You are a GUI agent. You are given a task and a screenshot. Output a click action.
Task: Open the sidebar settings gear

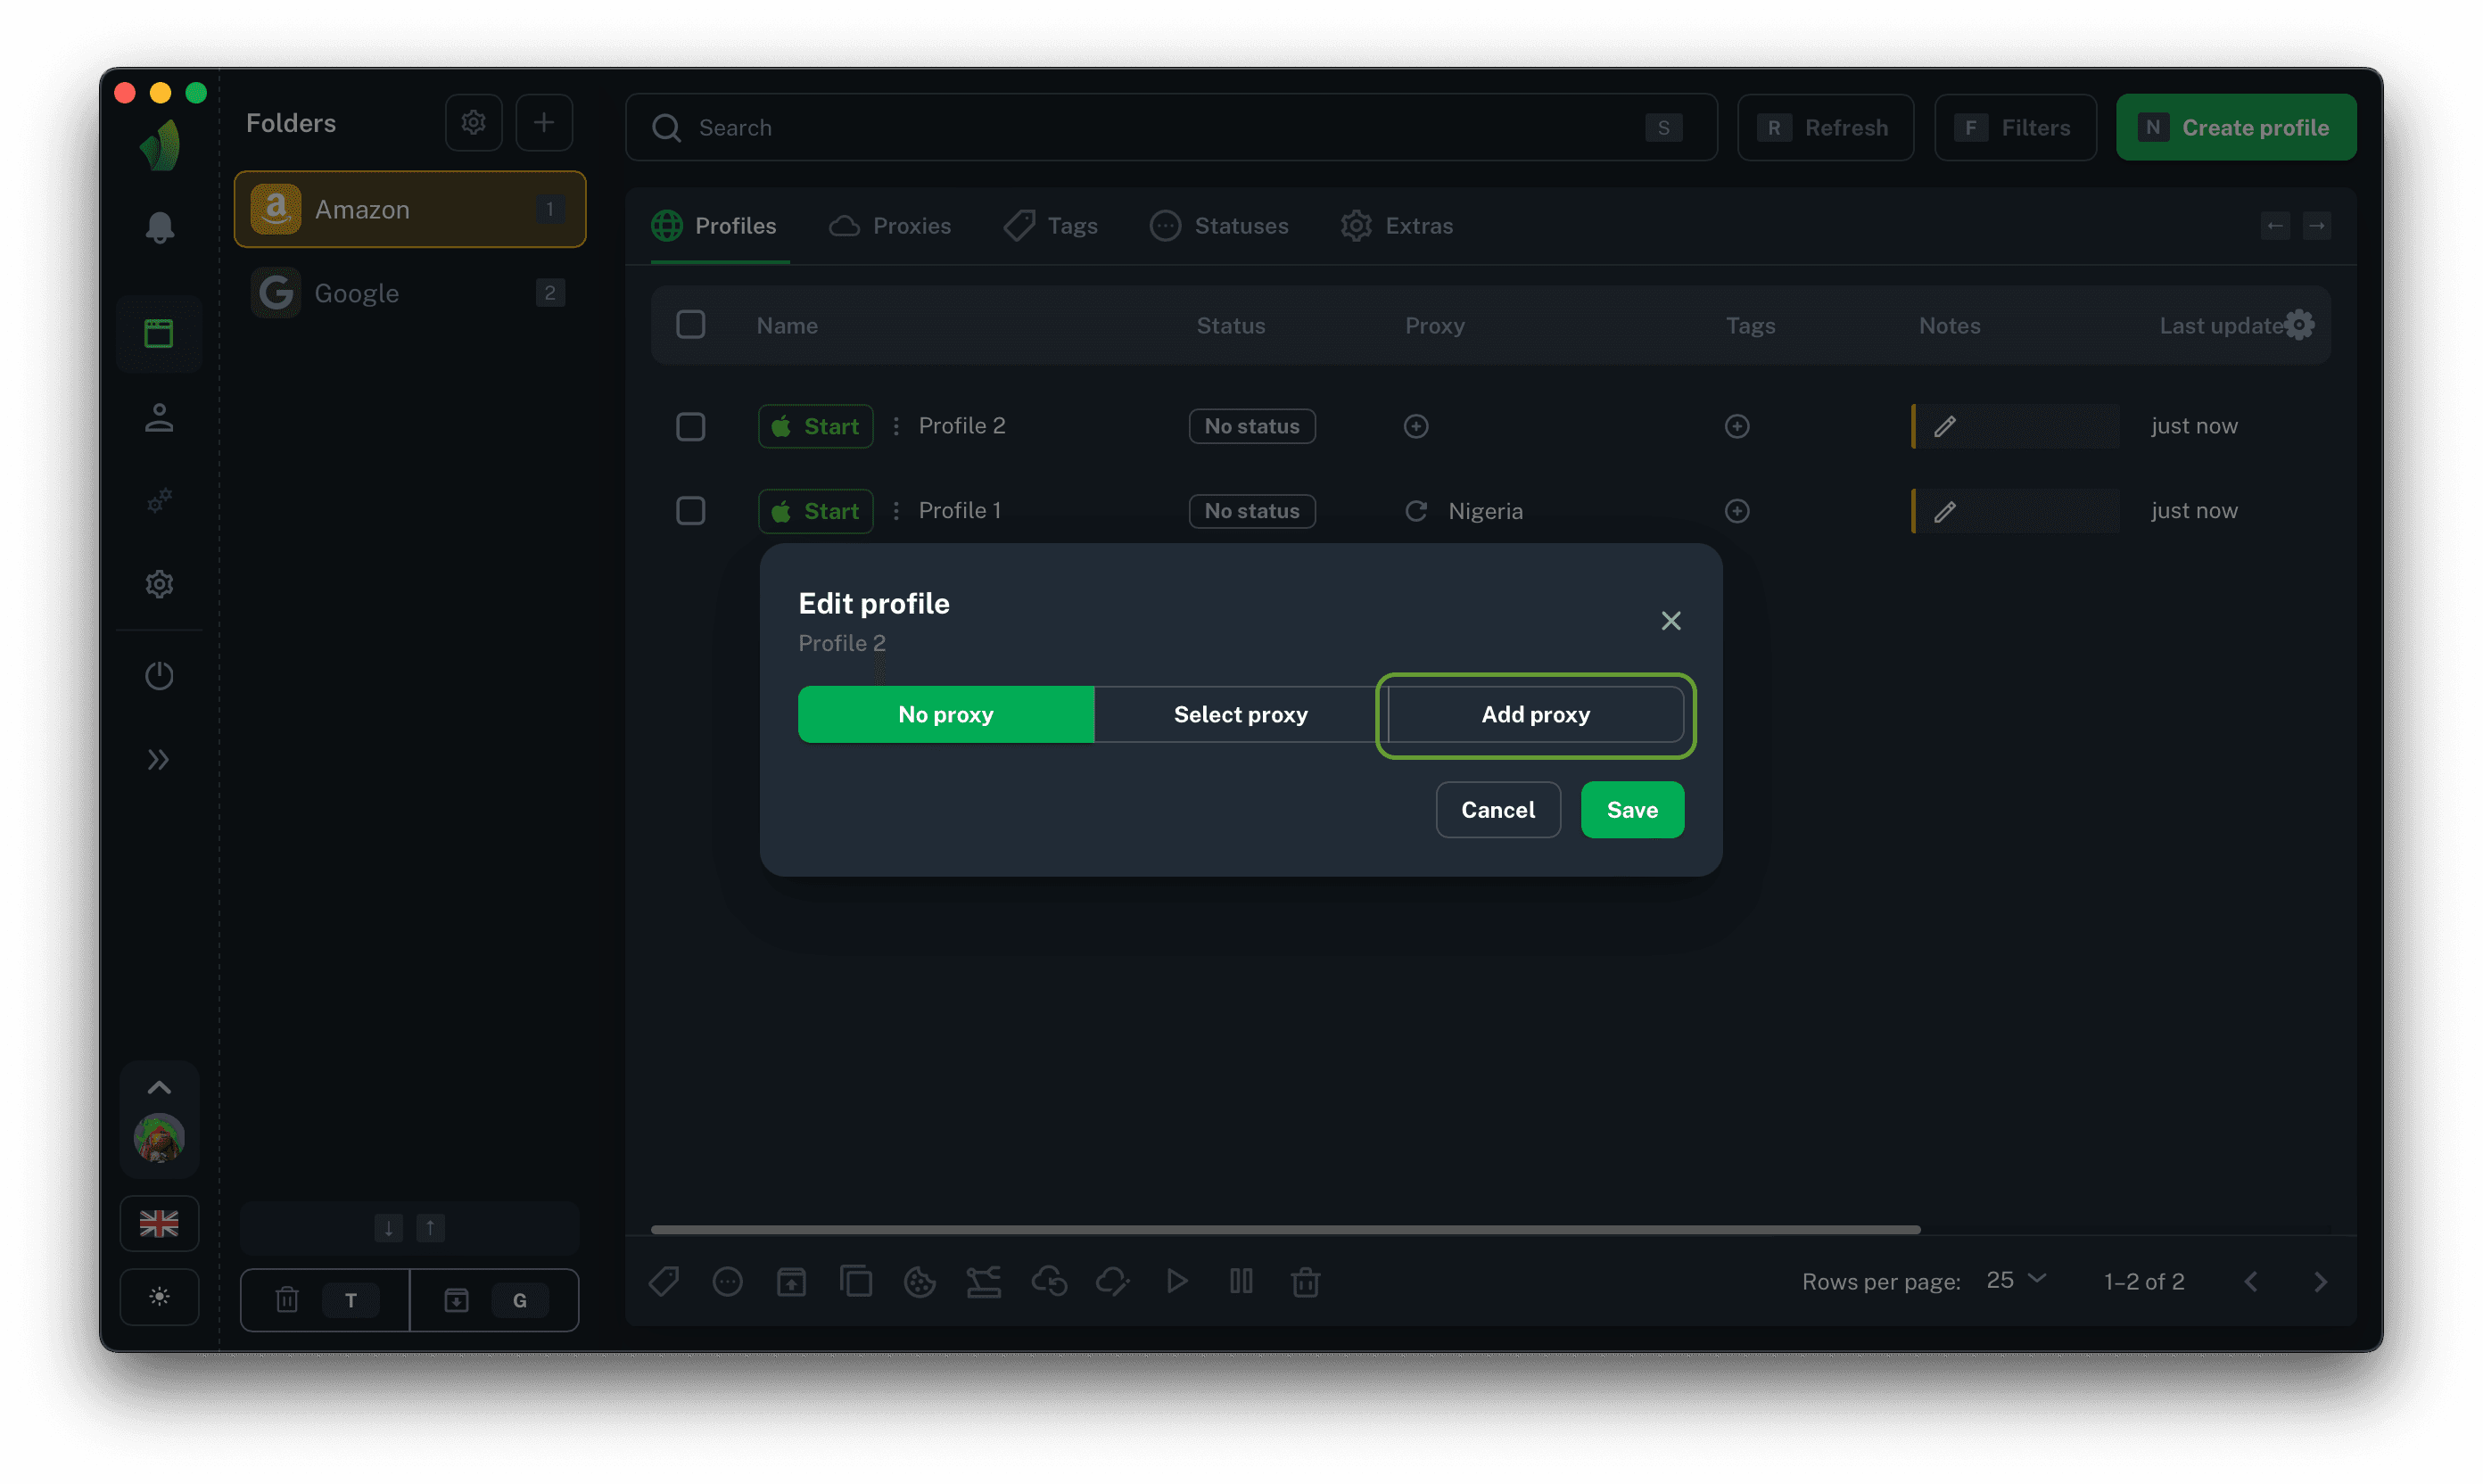coord(159,584)
